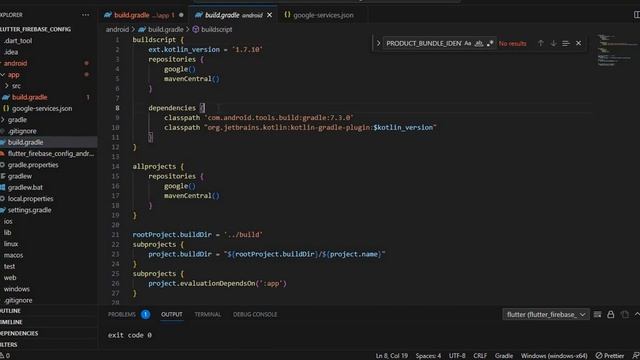Click open log output file icon
Screen dimensions: 640x360
[624, 314]
